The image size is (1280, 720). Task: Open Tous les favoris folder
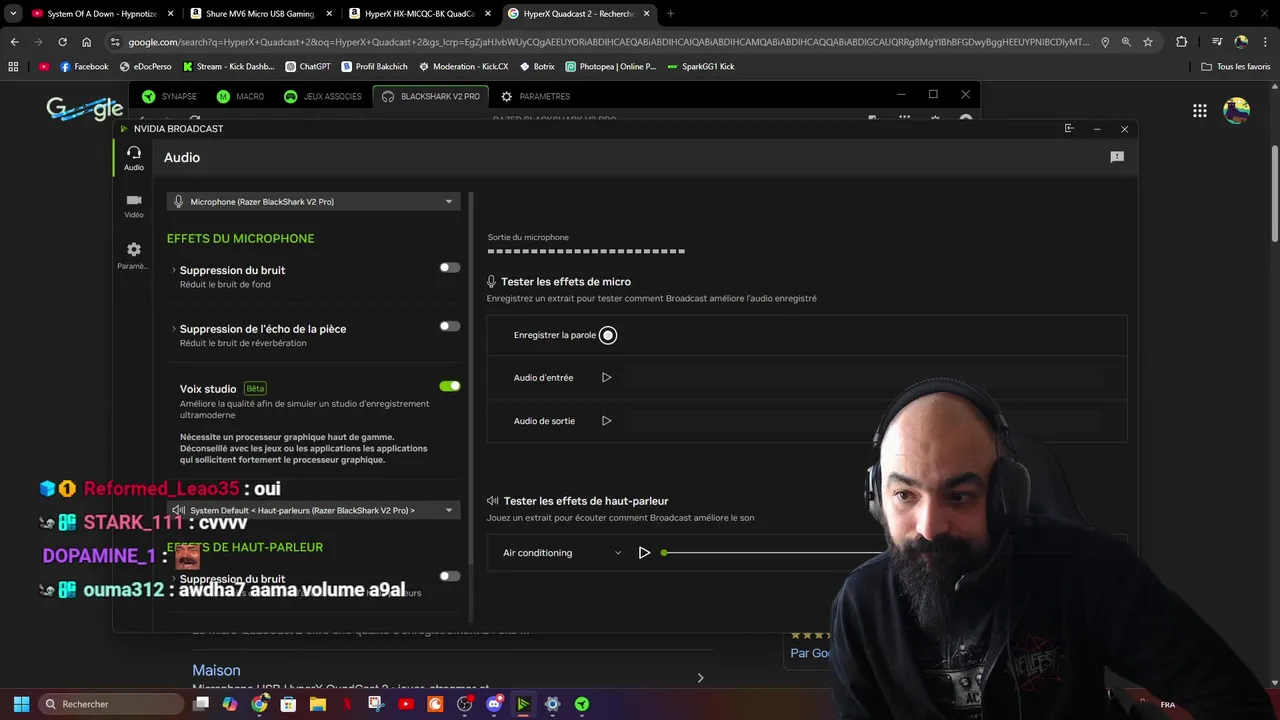[1236, 66]
